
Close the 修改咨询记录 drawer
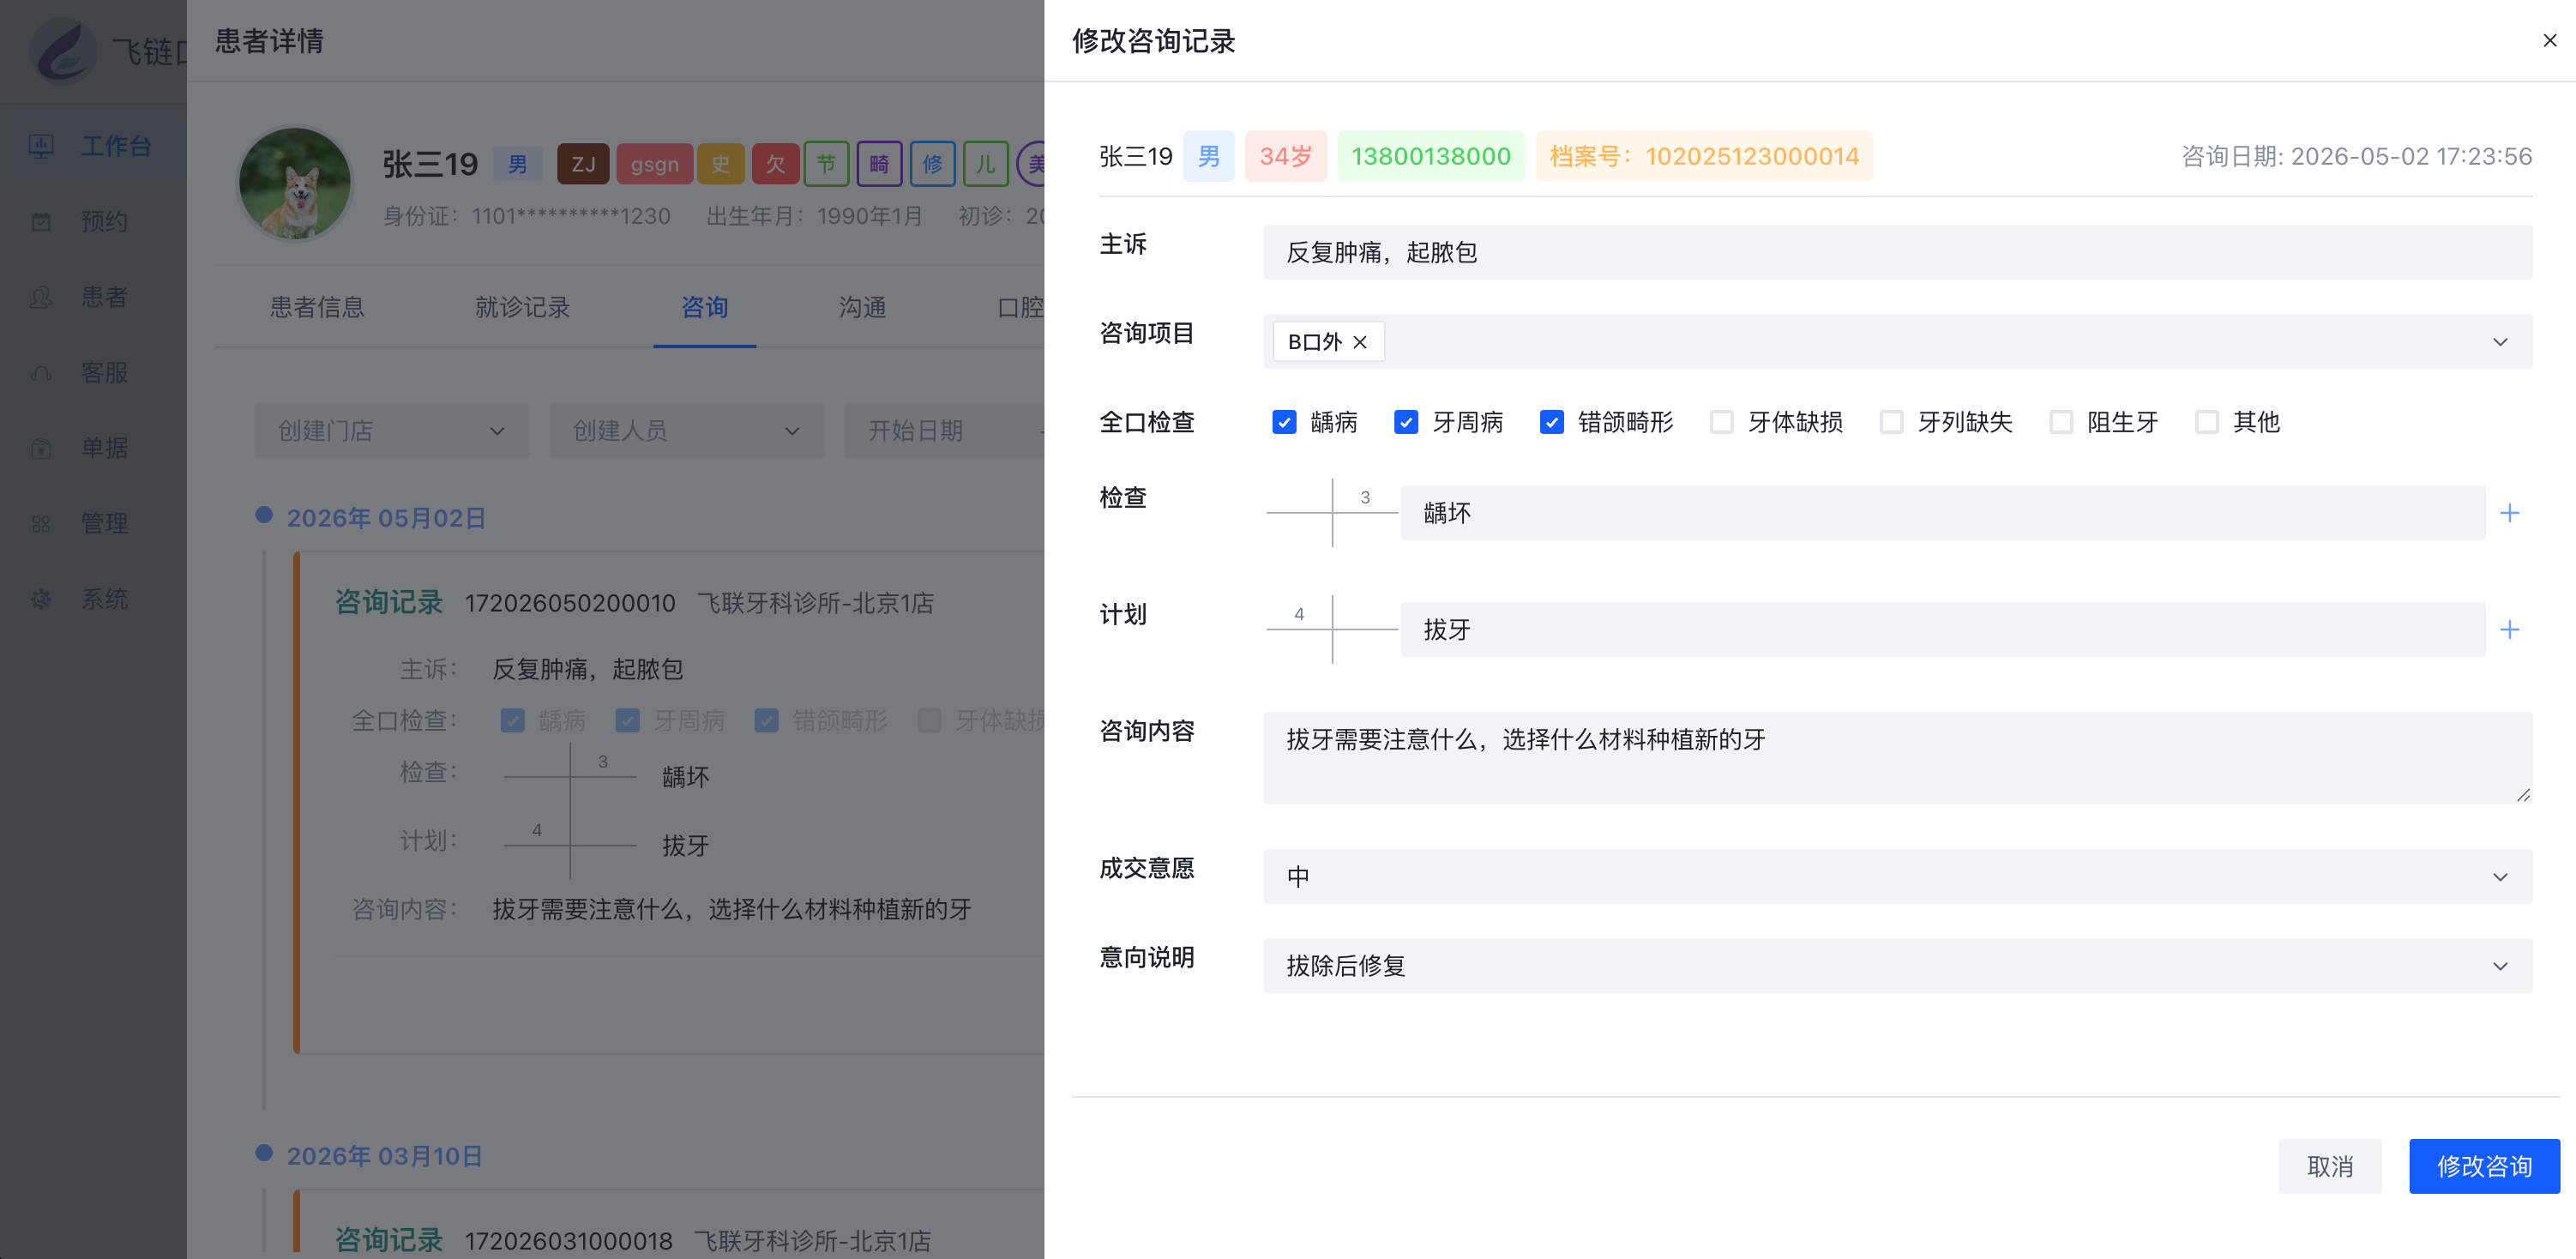(2549, 40)
